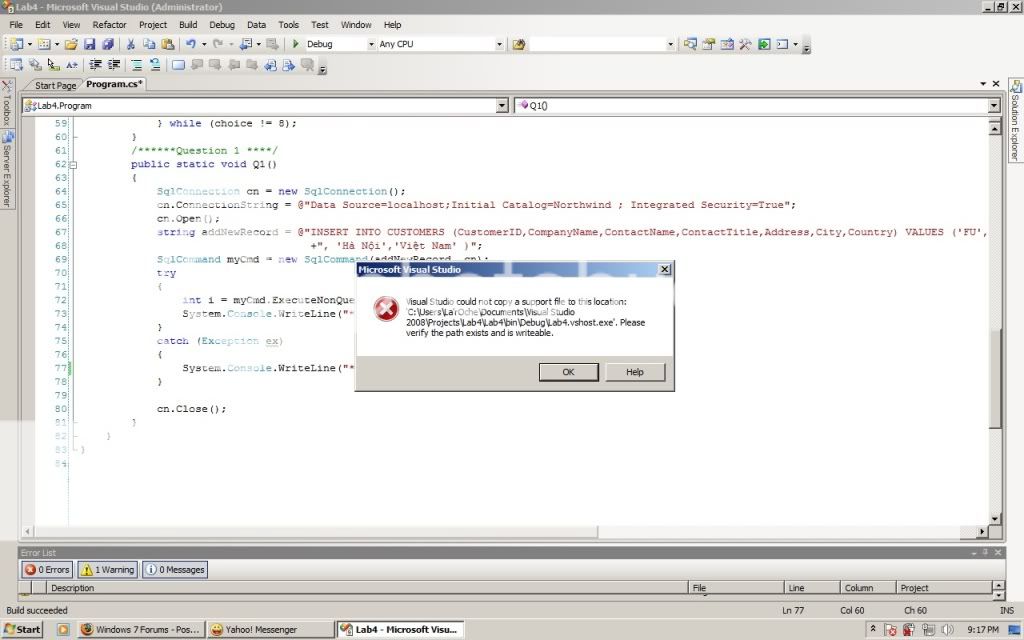Toggle the 1 Warning filter
The width and height of the screenshot is (1024, 640).
[x=107, y=569]
